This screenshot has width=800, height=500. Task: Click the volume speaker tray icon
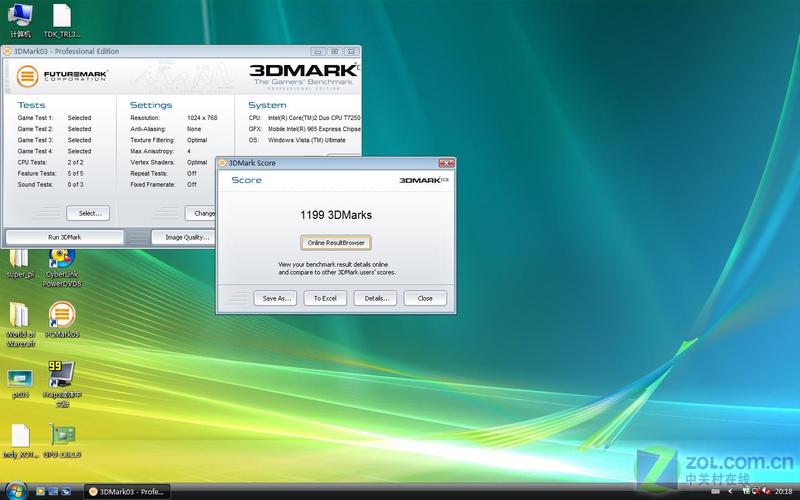tap(767, 491)
